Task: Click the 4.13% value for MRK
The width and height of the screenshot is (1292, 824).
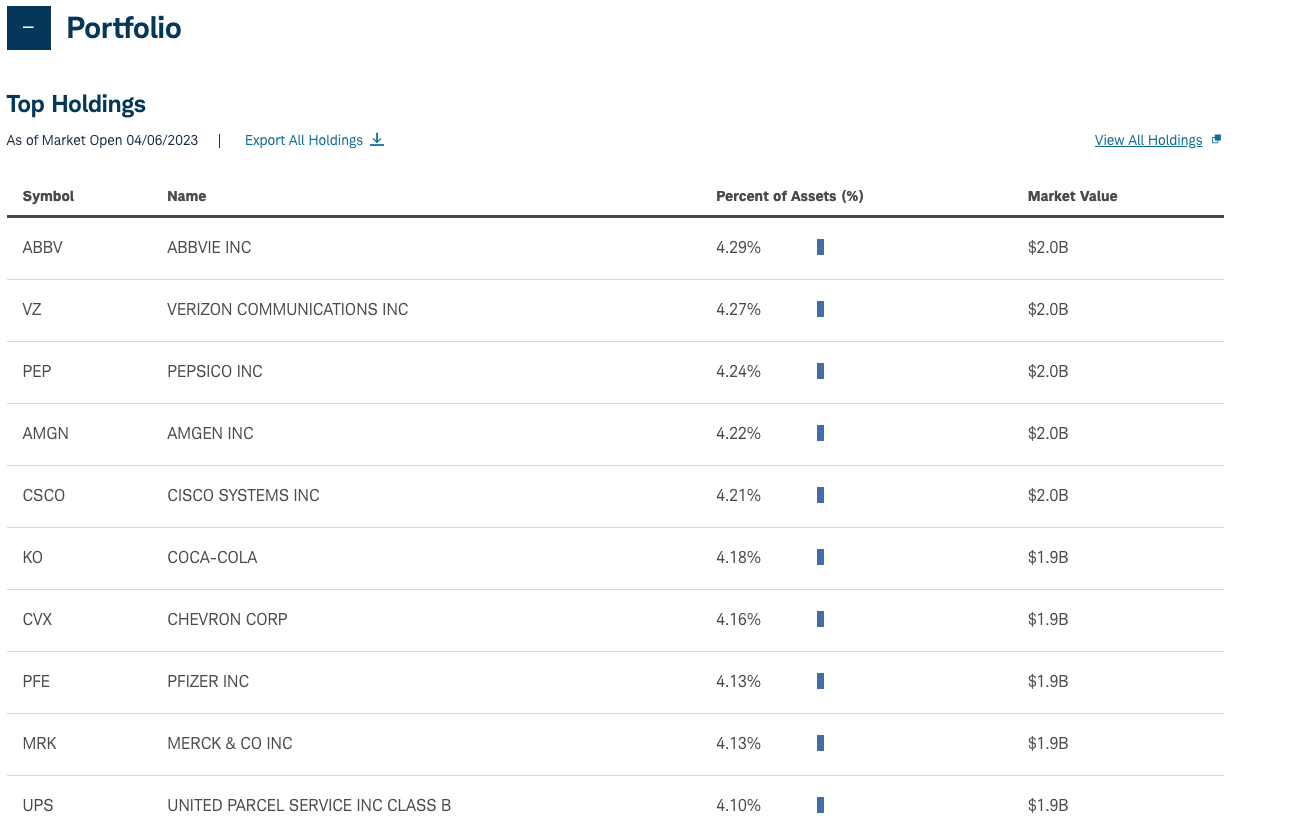Action: coord(738,743)
